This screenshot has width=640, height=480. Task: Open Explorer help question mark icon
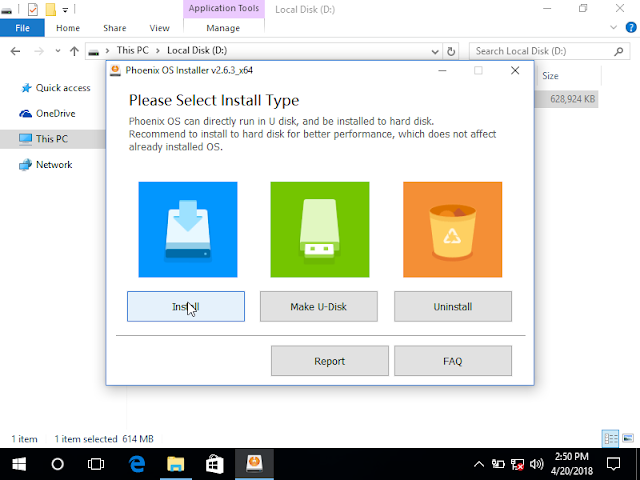(x=631, y=28)
